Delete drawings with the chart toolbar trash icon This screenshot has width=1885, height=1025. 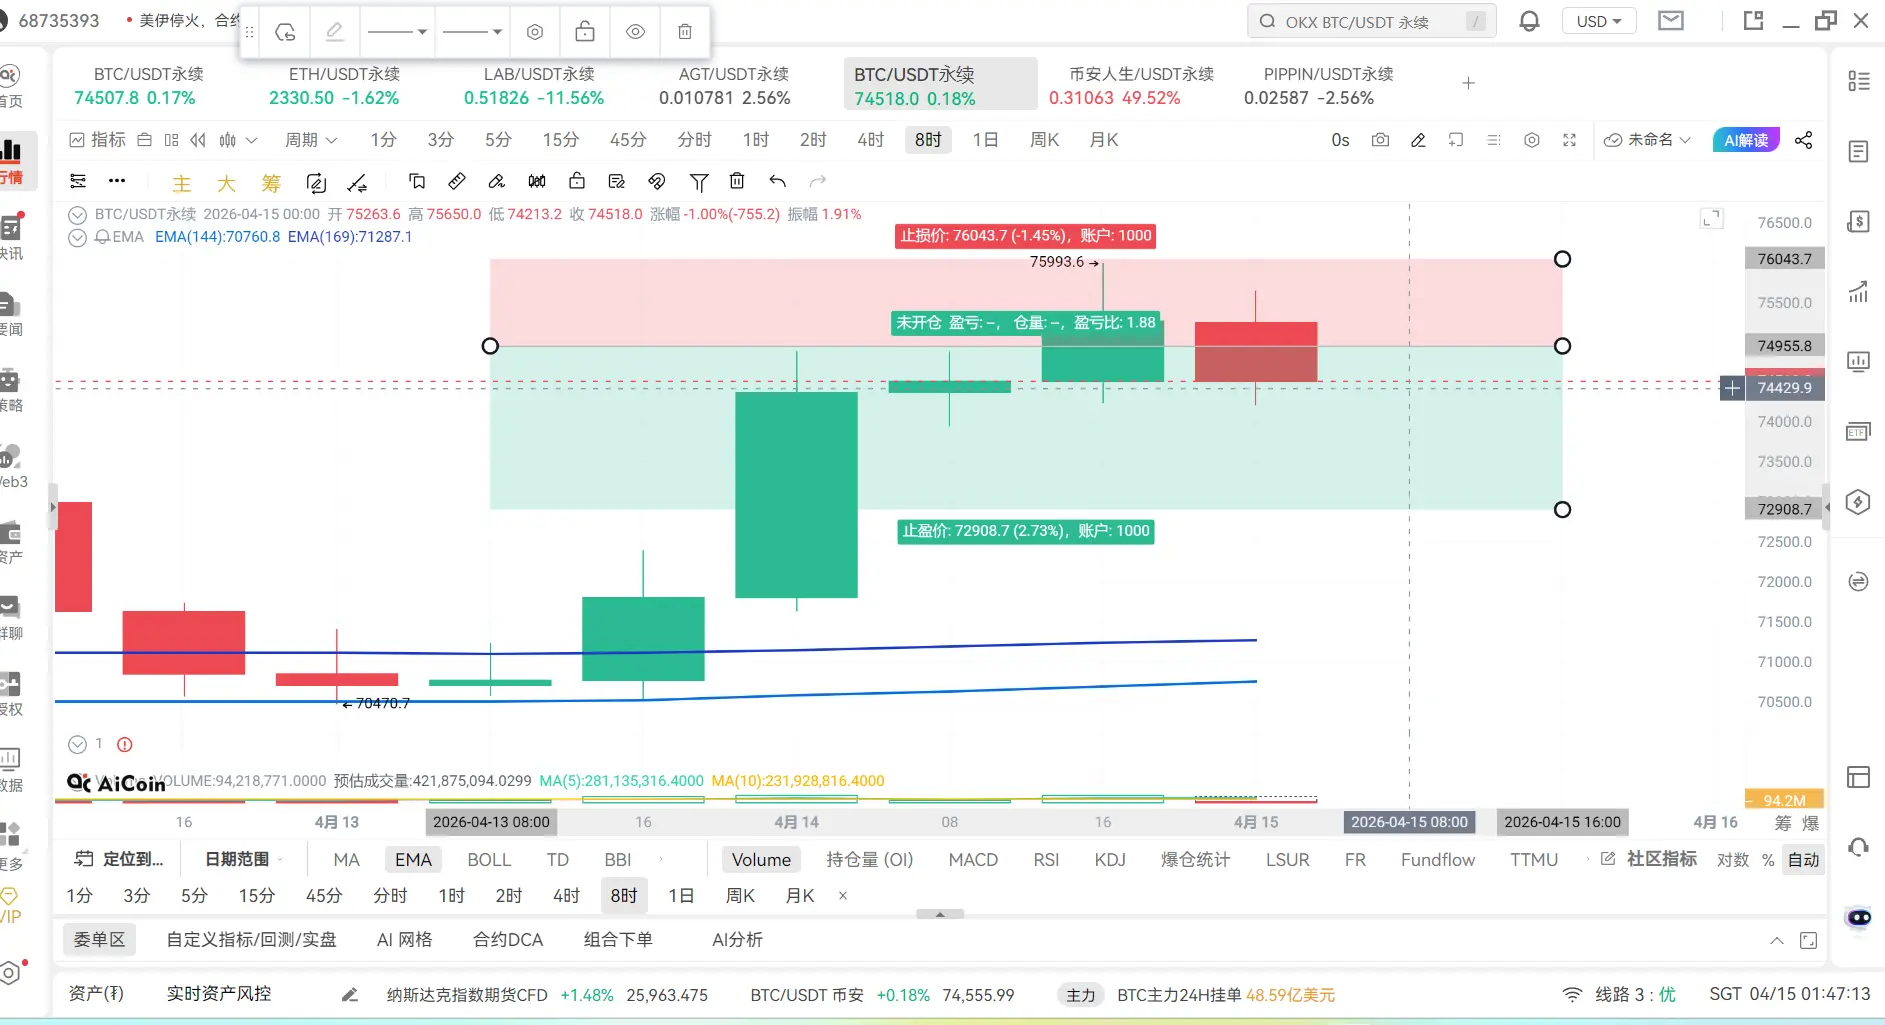[x=737, y=181]
